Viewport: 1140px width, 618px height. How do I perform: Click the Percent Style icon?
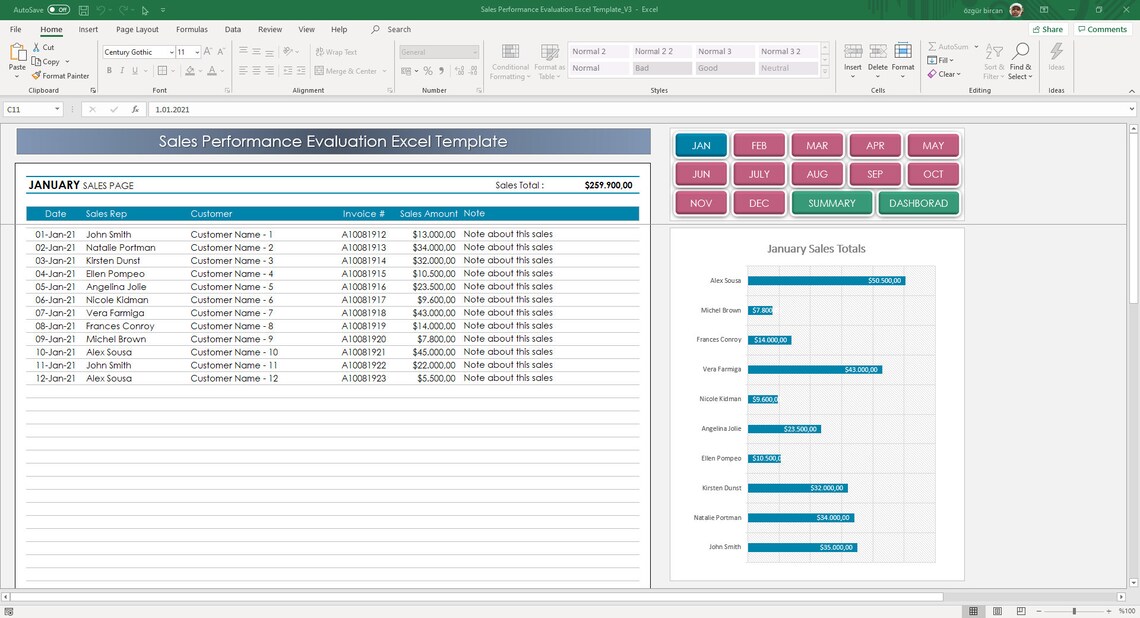pyautogui.click(x=428, y=71)
